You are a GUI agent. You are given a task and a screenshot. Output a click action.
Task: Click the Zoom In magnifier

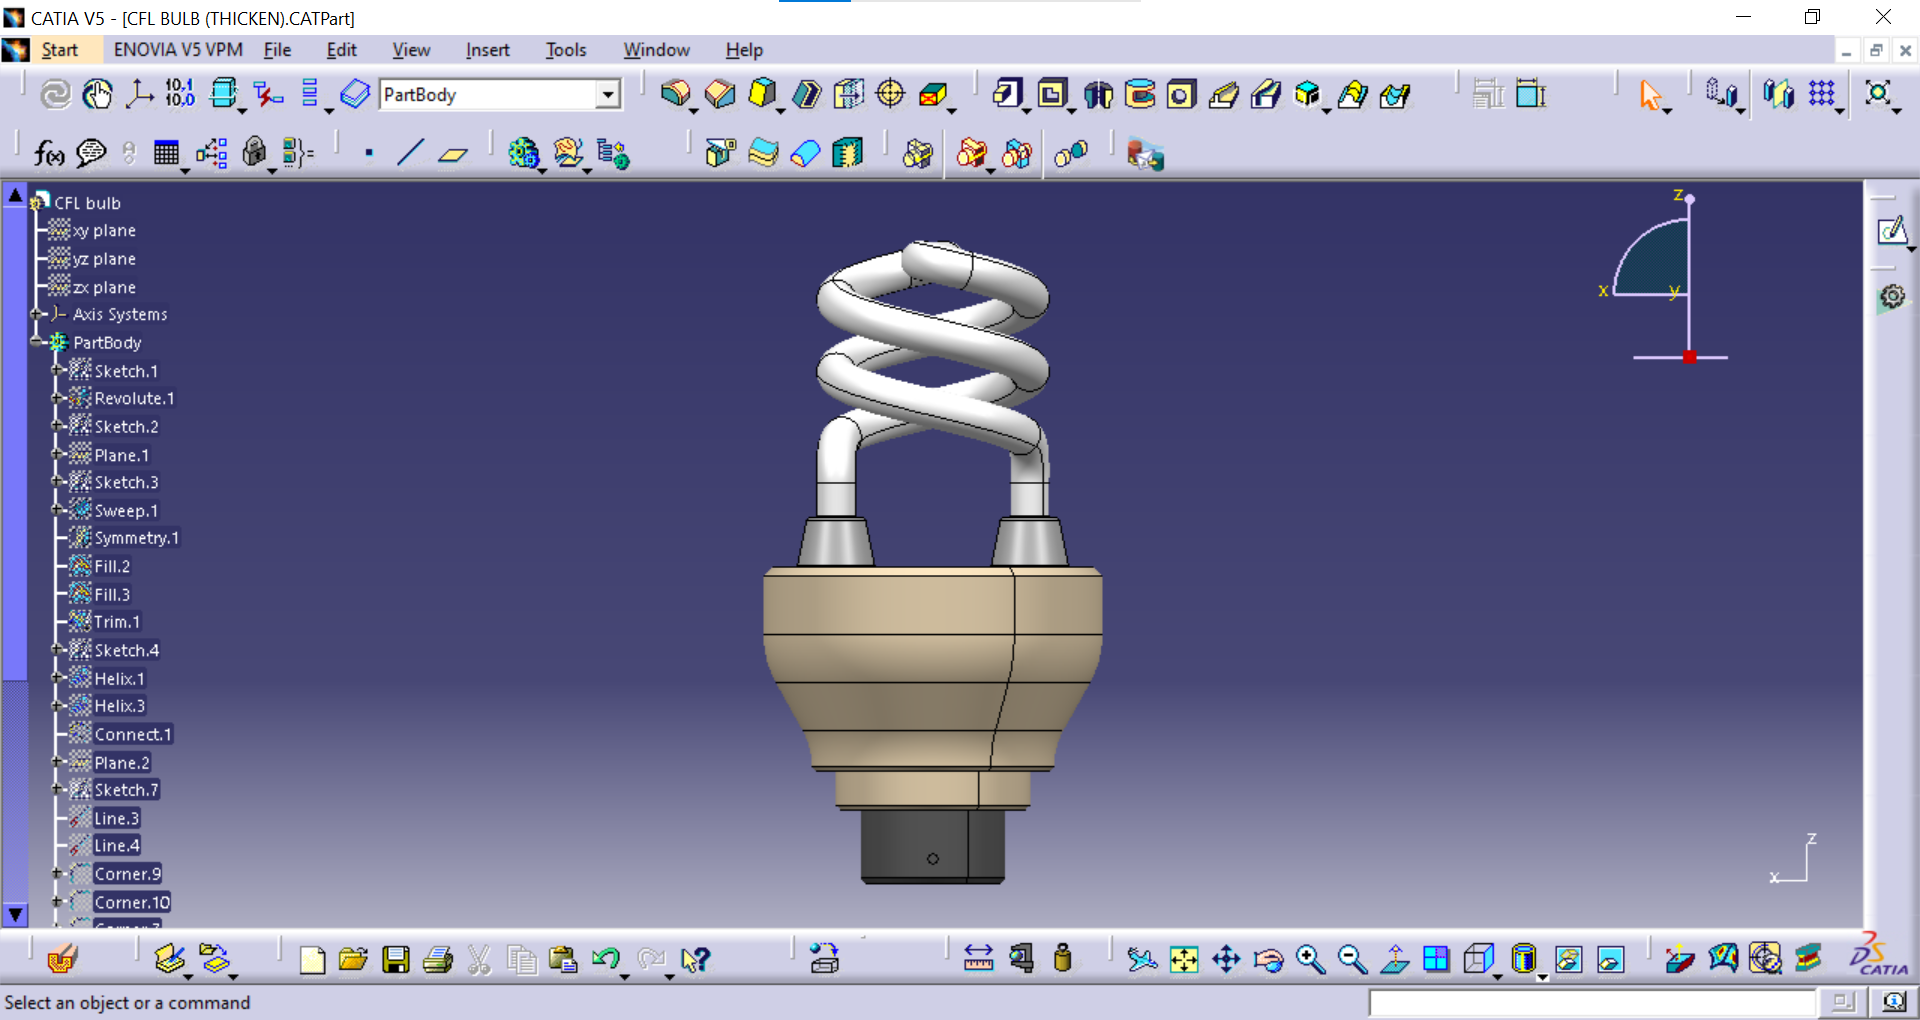[x=1310, y=959]
